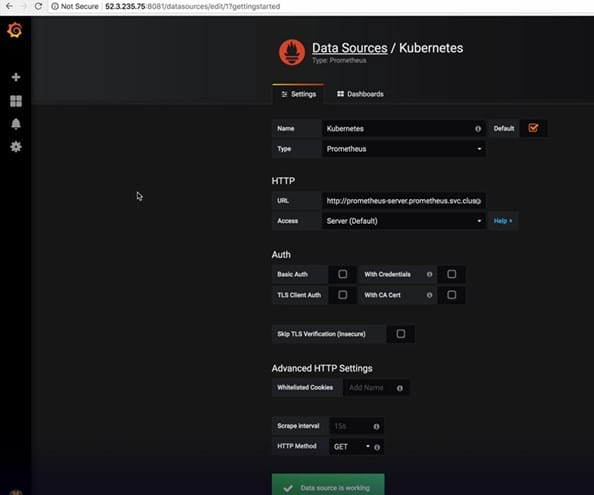Click the URL input with prometheus-server address
The height and width of the screenshot is (495, 594).
pyautogui.click(x=403, y=201)
